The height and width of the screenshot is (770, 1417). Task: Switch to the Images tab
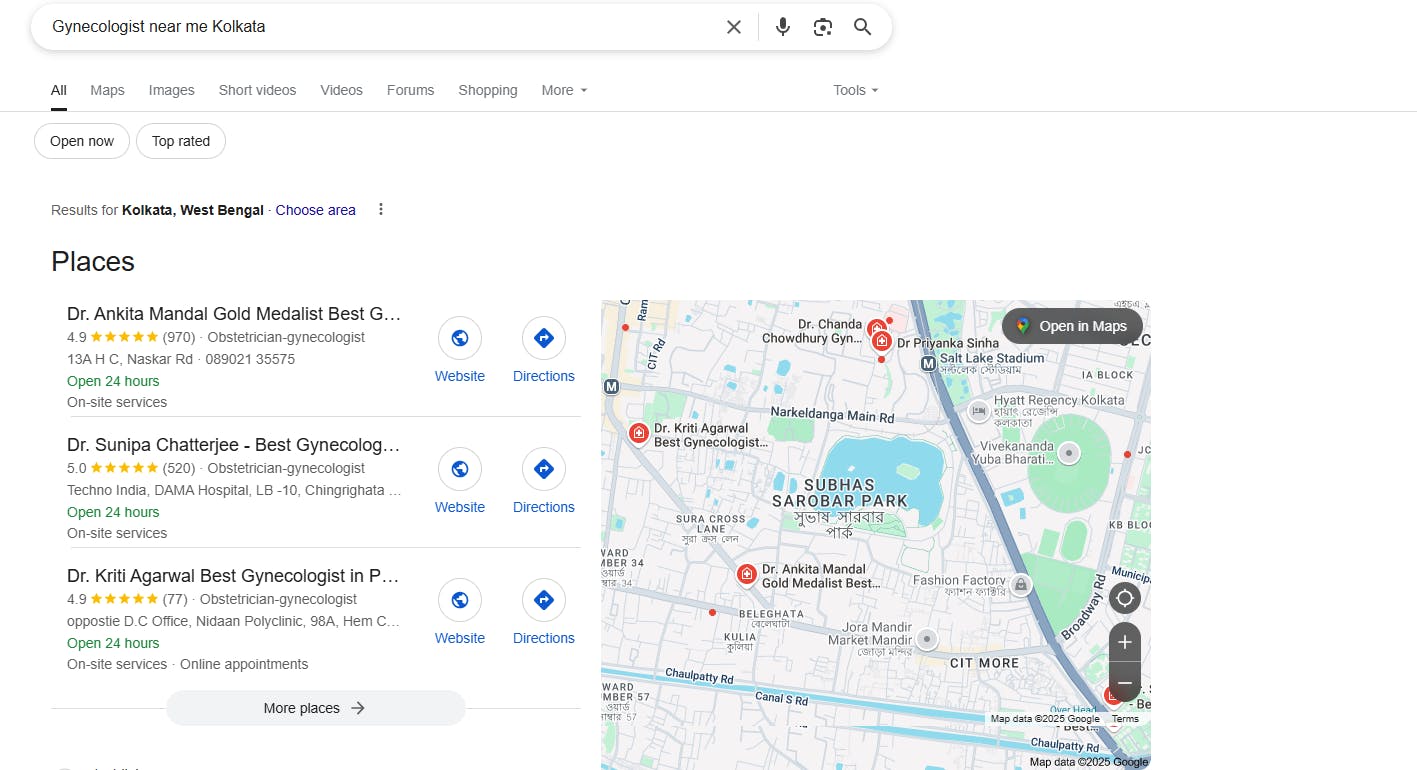pyautogui.click(x=172, y=90)
